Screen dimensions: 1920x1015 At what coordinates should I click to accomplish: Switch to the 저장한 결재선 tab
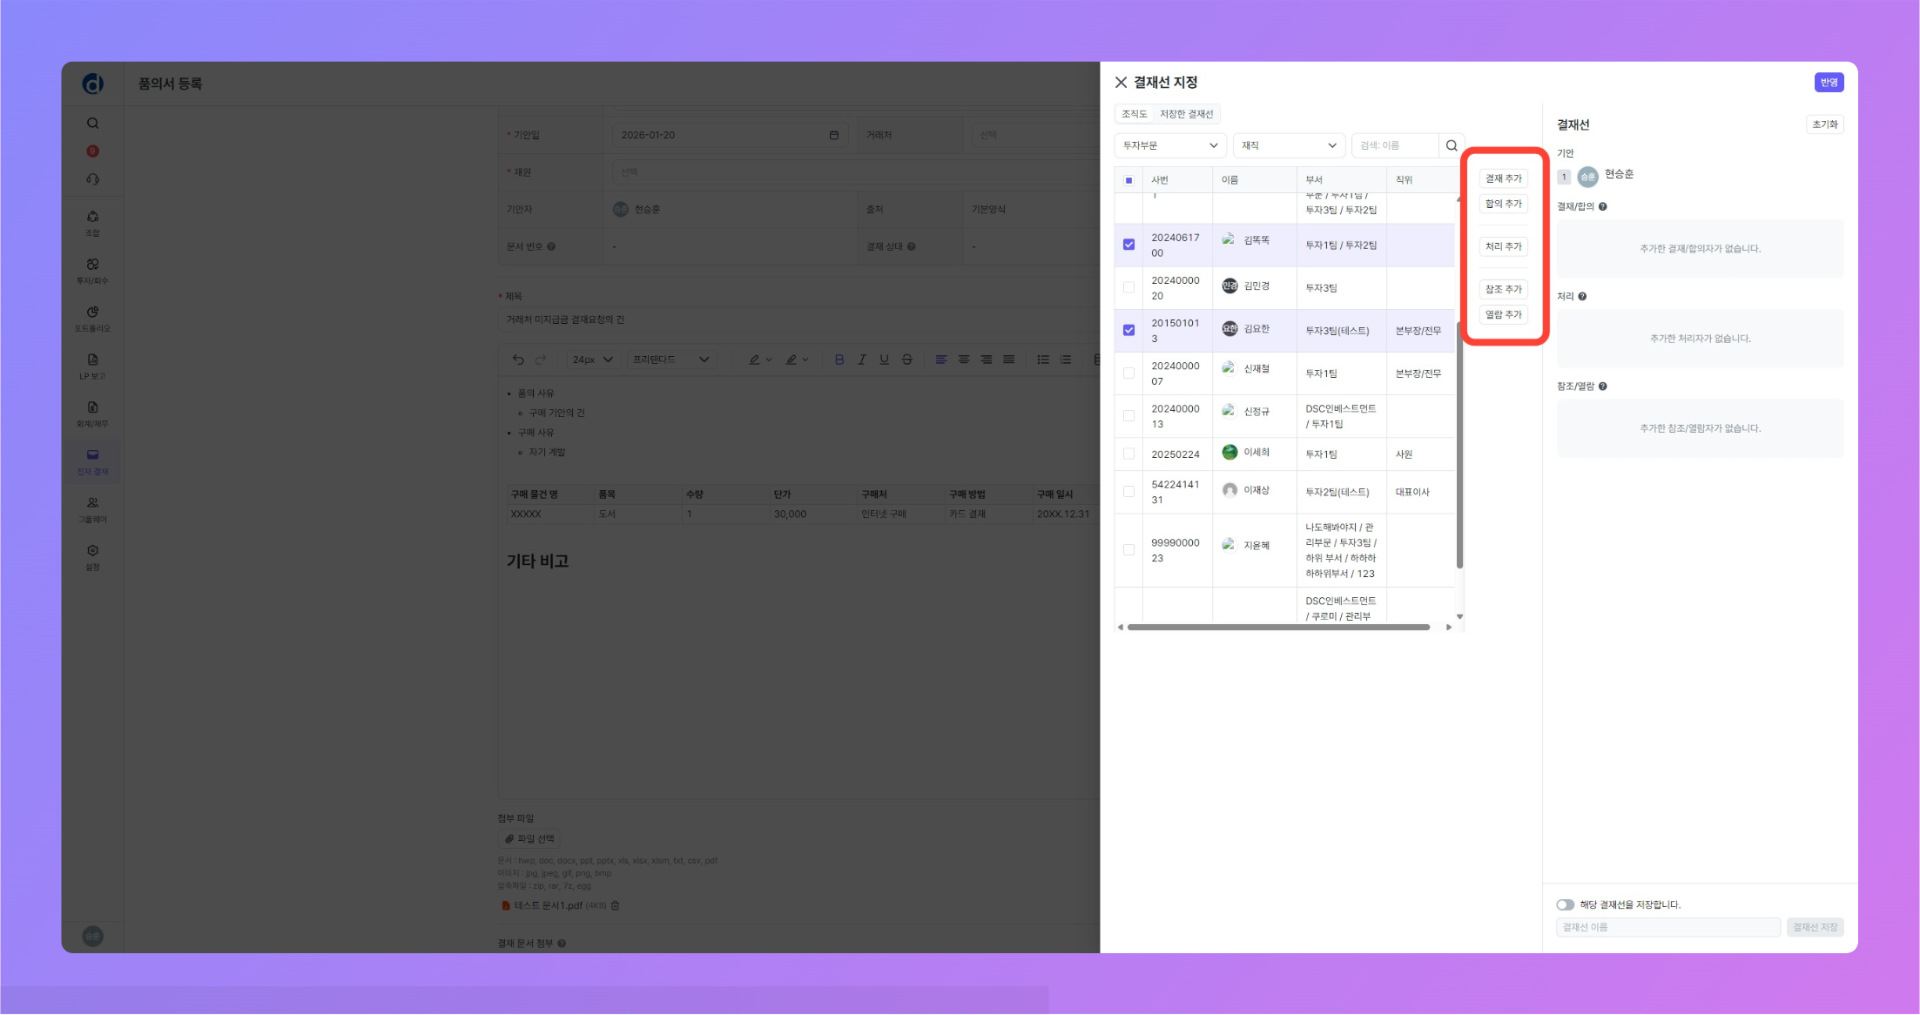coord(1187,115)
